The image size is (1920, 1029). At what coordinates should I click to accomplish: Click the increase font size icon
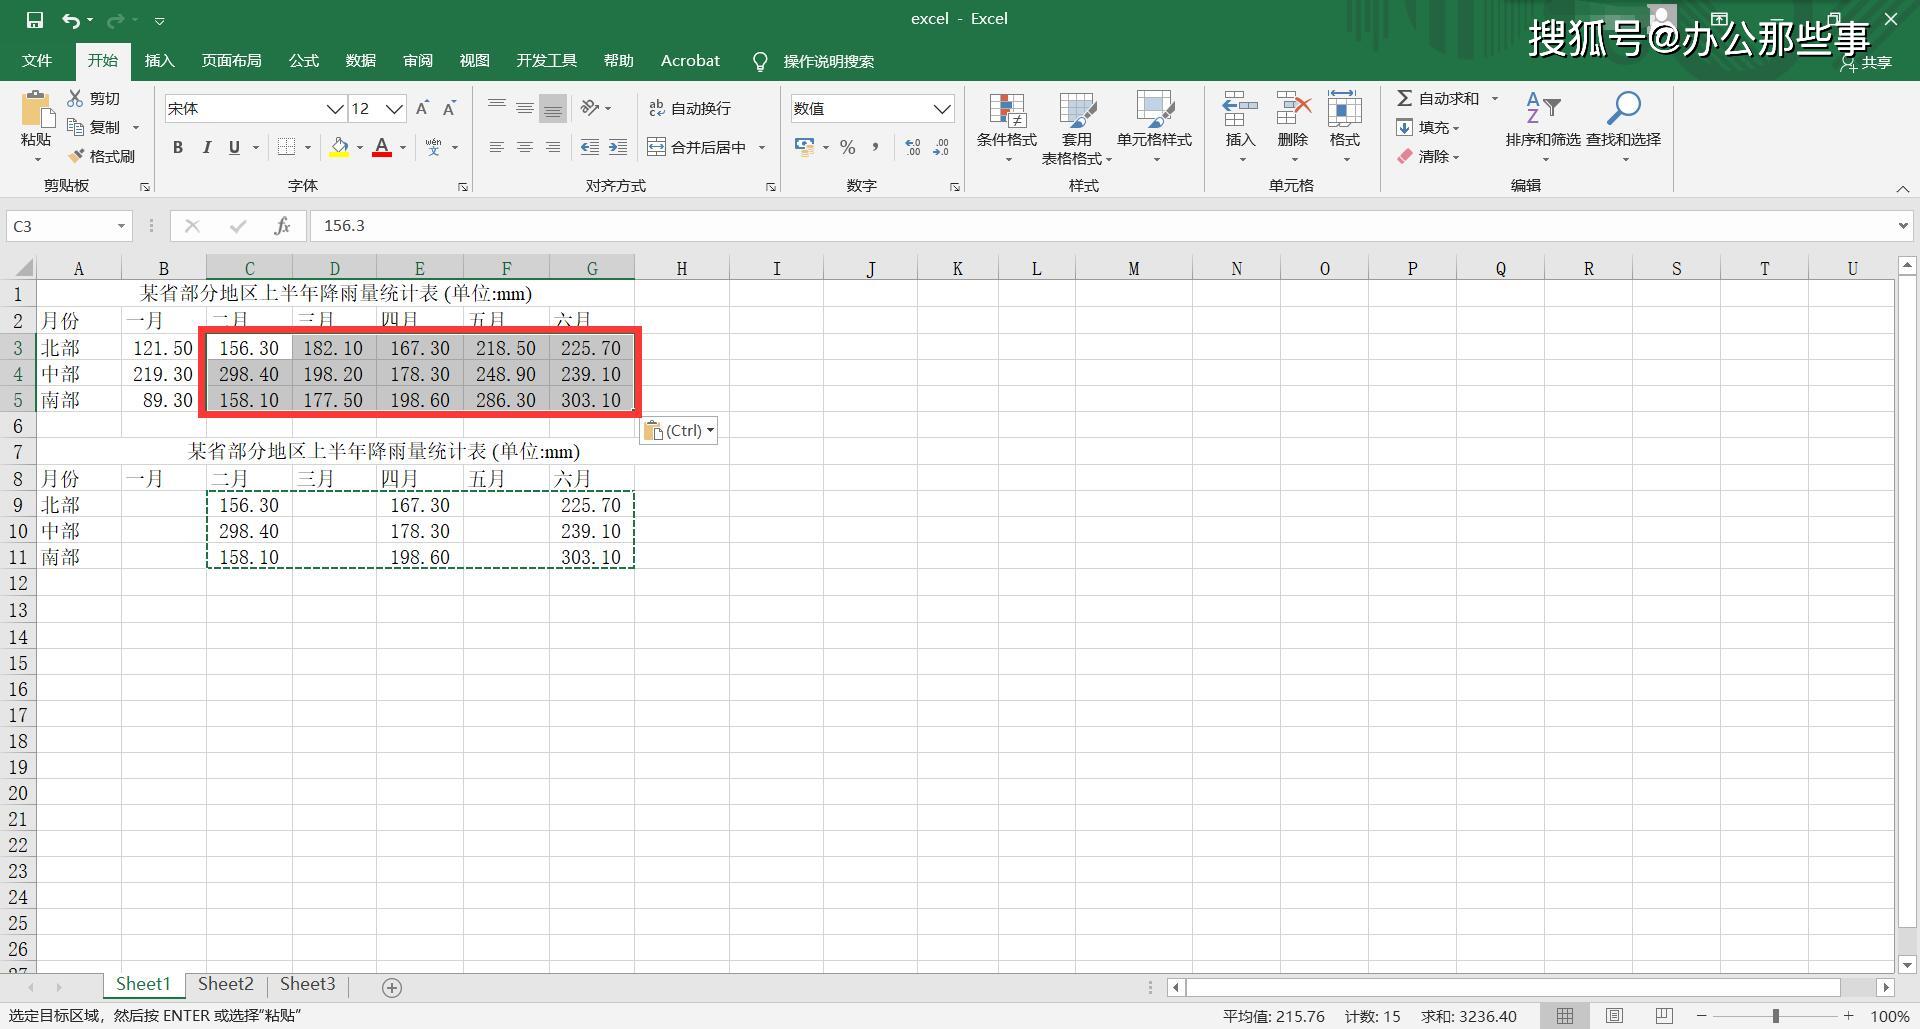422,108
